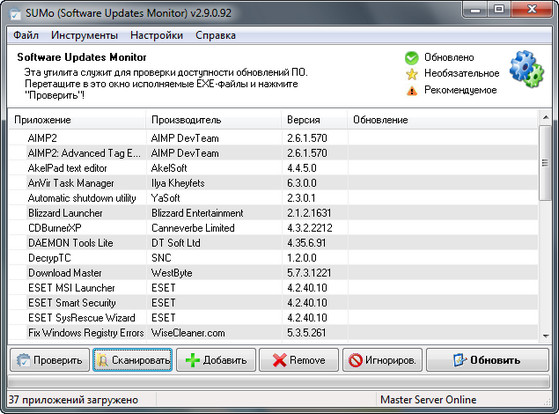The height and width of the screenshot is (414, 559).
Task: Select the ESET Smart Security row
Action: point(273,303)
